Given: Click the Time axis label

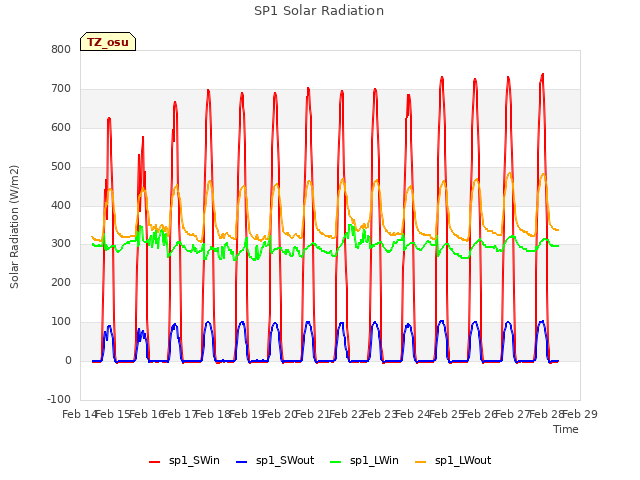Looking at the screenshot, I should [x=565, y=429].
